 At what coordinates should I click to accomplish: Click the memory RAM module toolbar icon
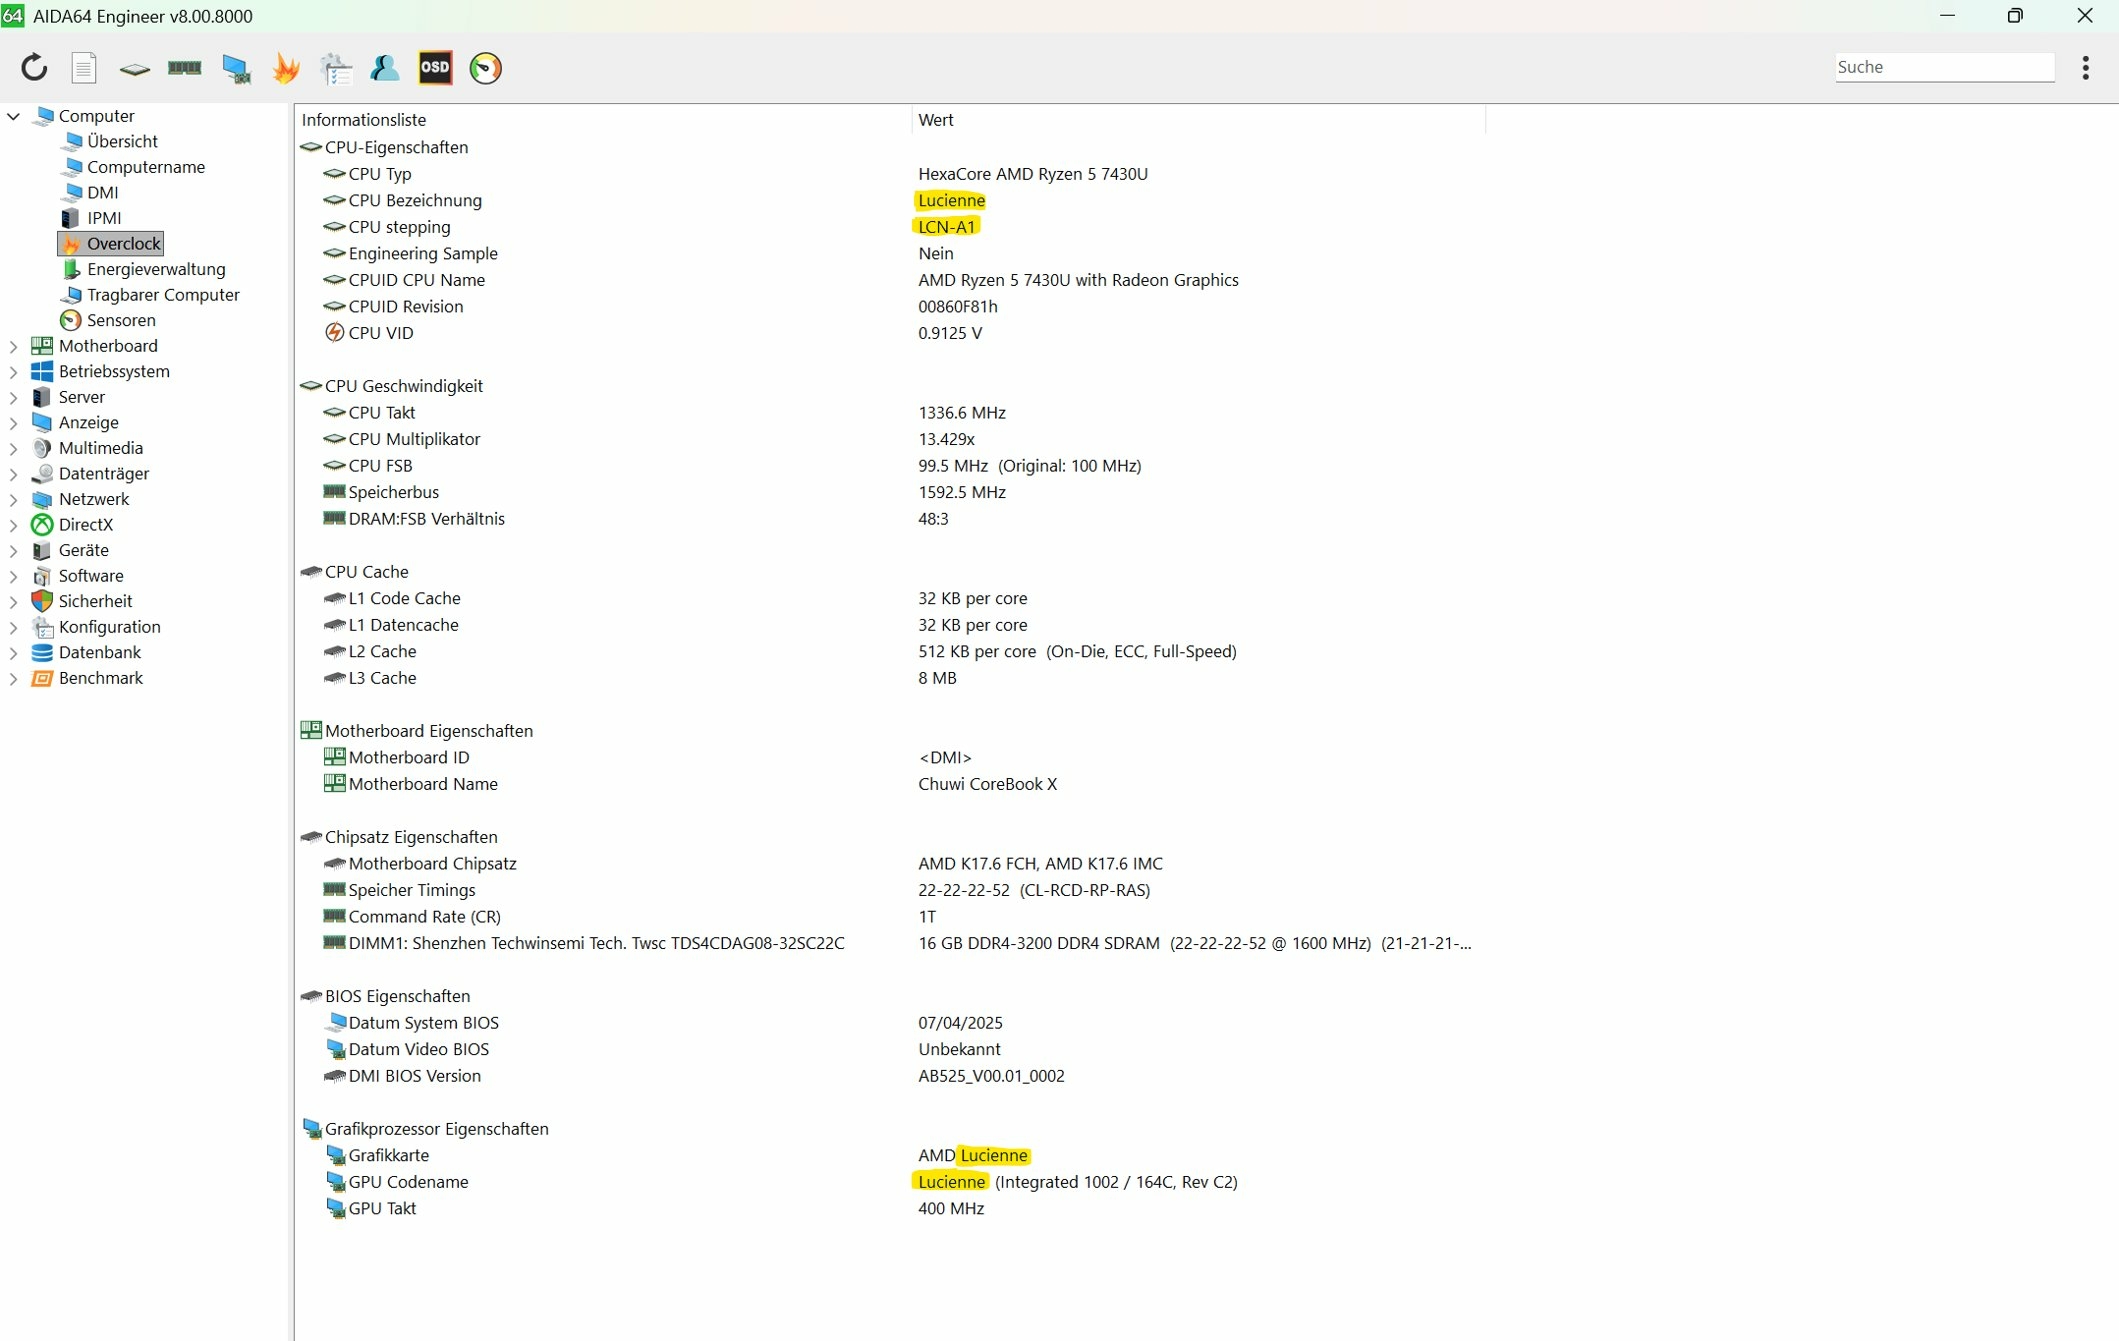pos(185,67)
